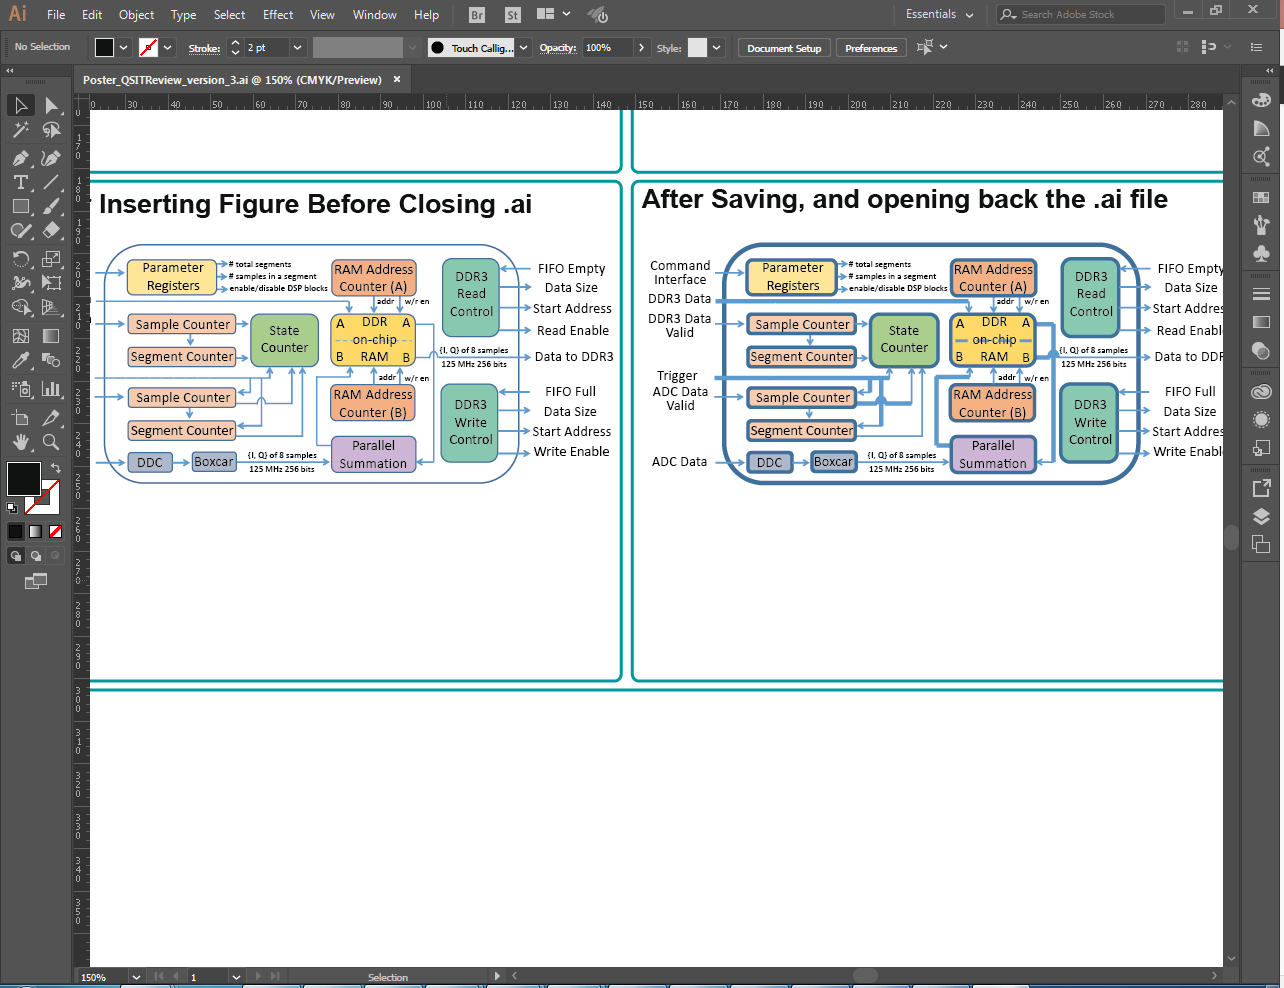1284x988 pixels.
Task: Choose the Column Graph tool
Action: click(x=51, y=389)
